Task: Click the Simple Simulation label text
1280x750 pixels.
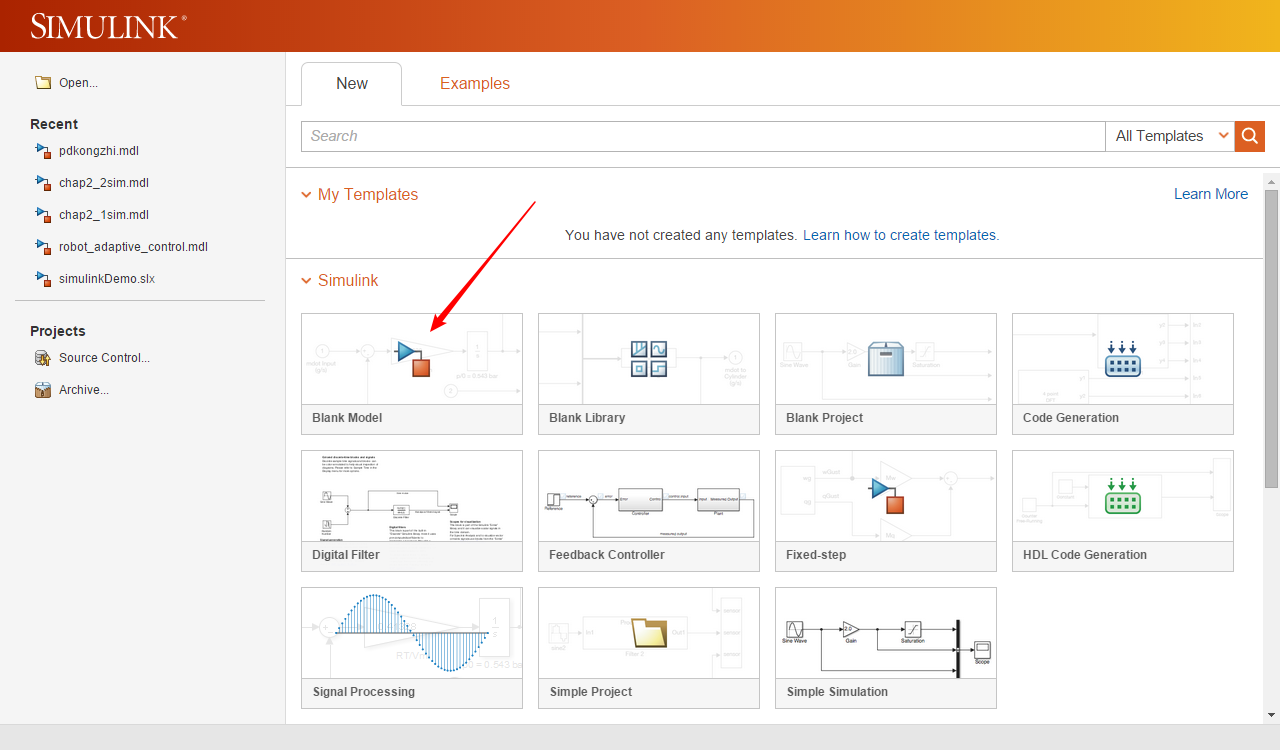Action: (837, 692)
